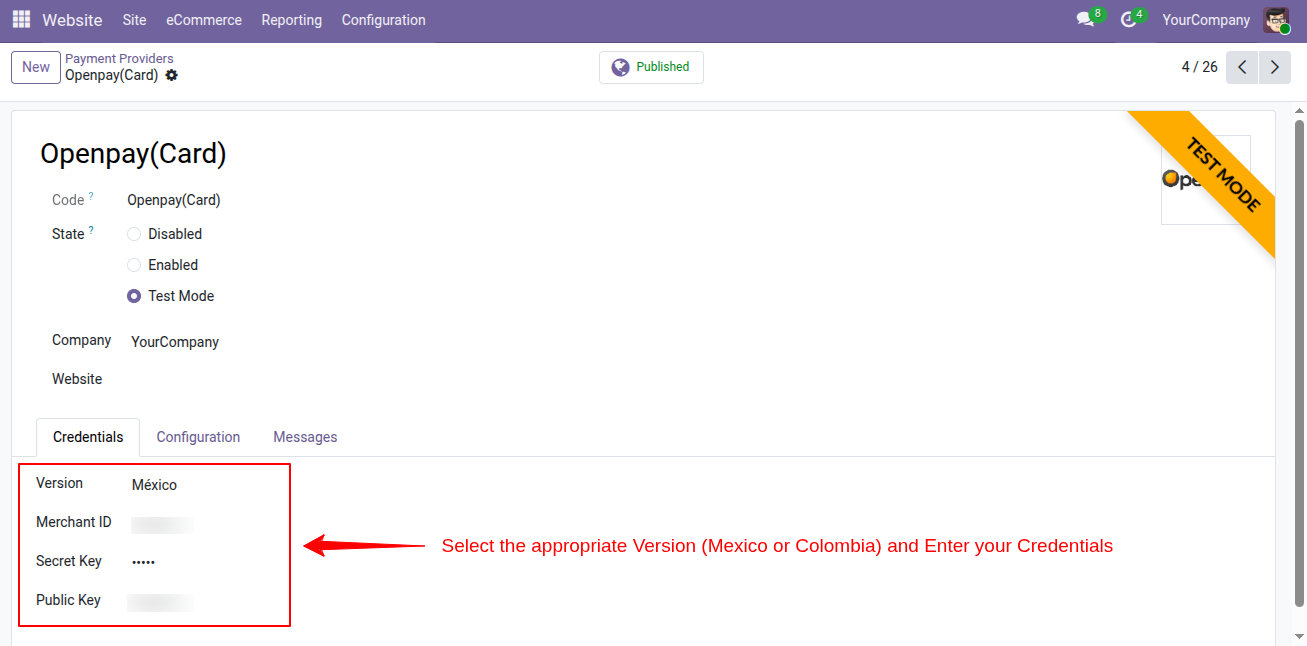1307x646 pixels.
Task: Go to next record arrow
Action: tap(1274, 67)
